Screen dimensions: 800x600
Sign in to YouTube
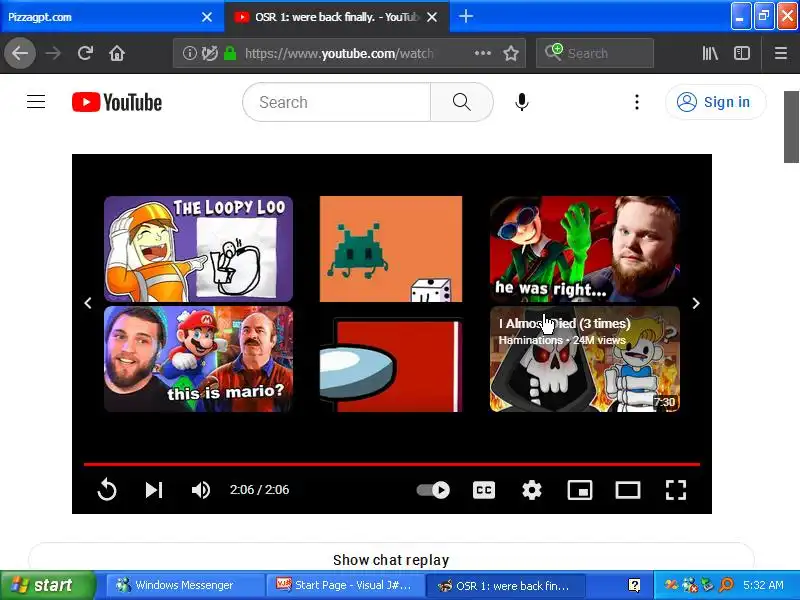coord(715,102)
